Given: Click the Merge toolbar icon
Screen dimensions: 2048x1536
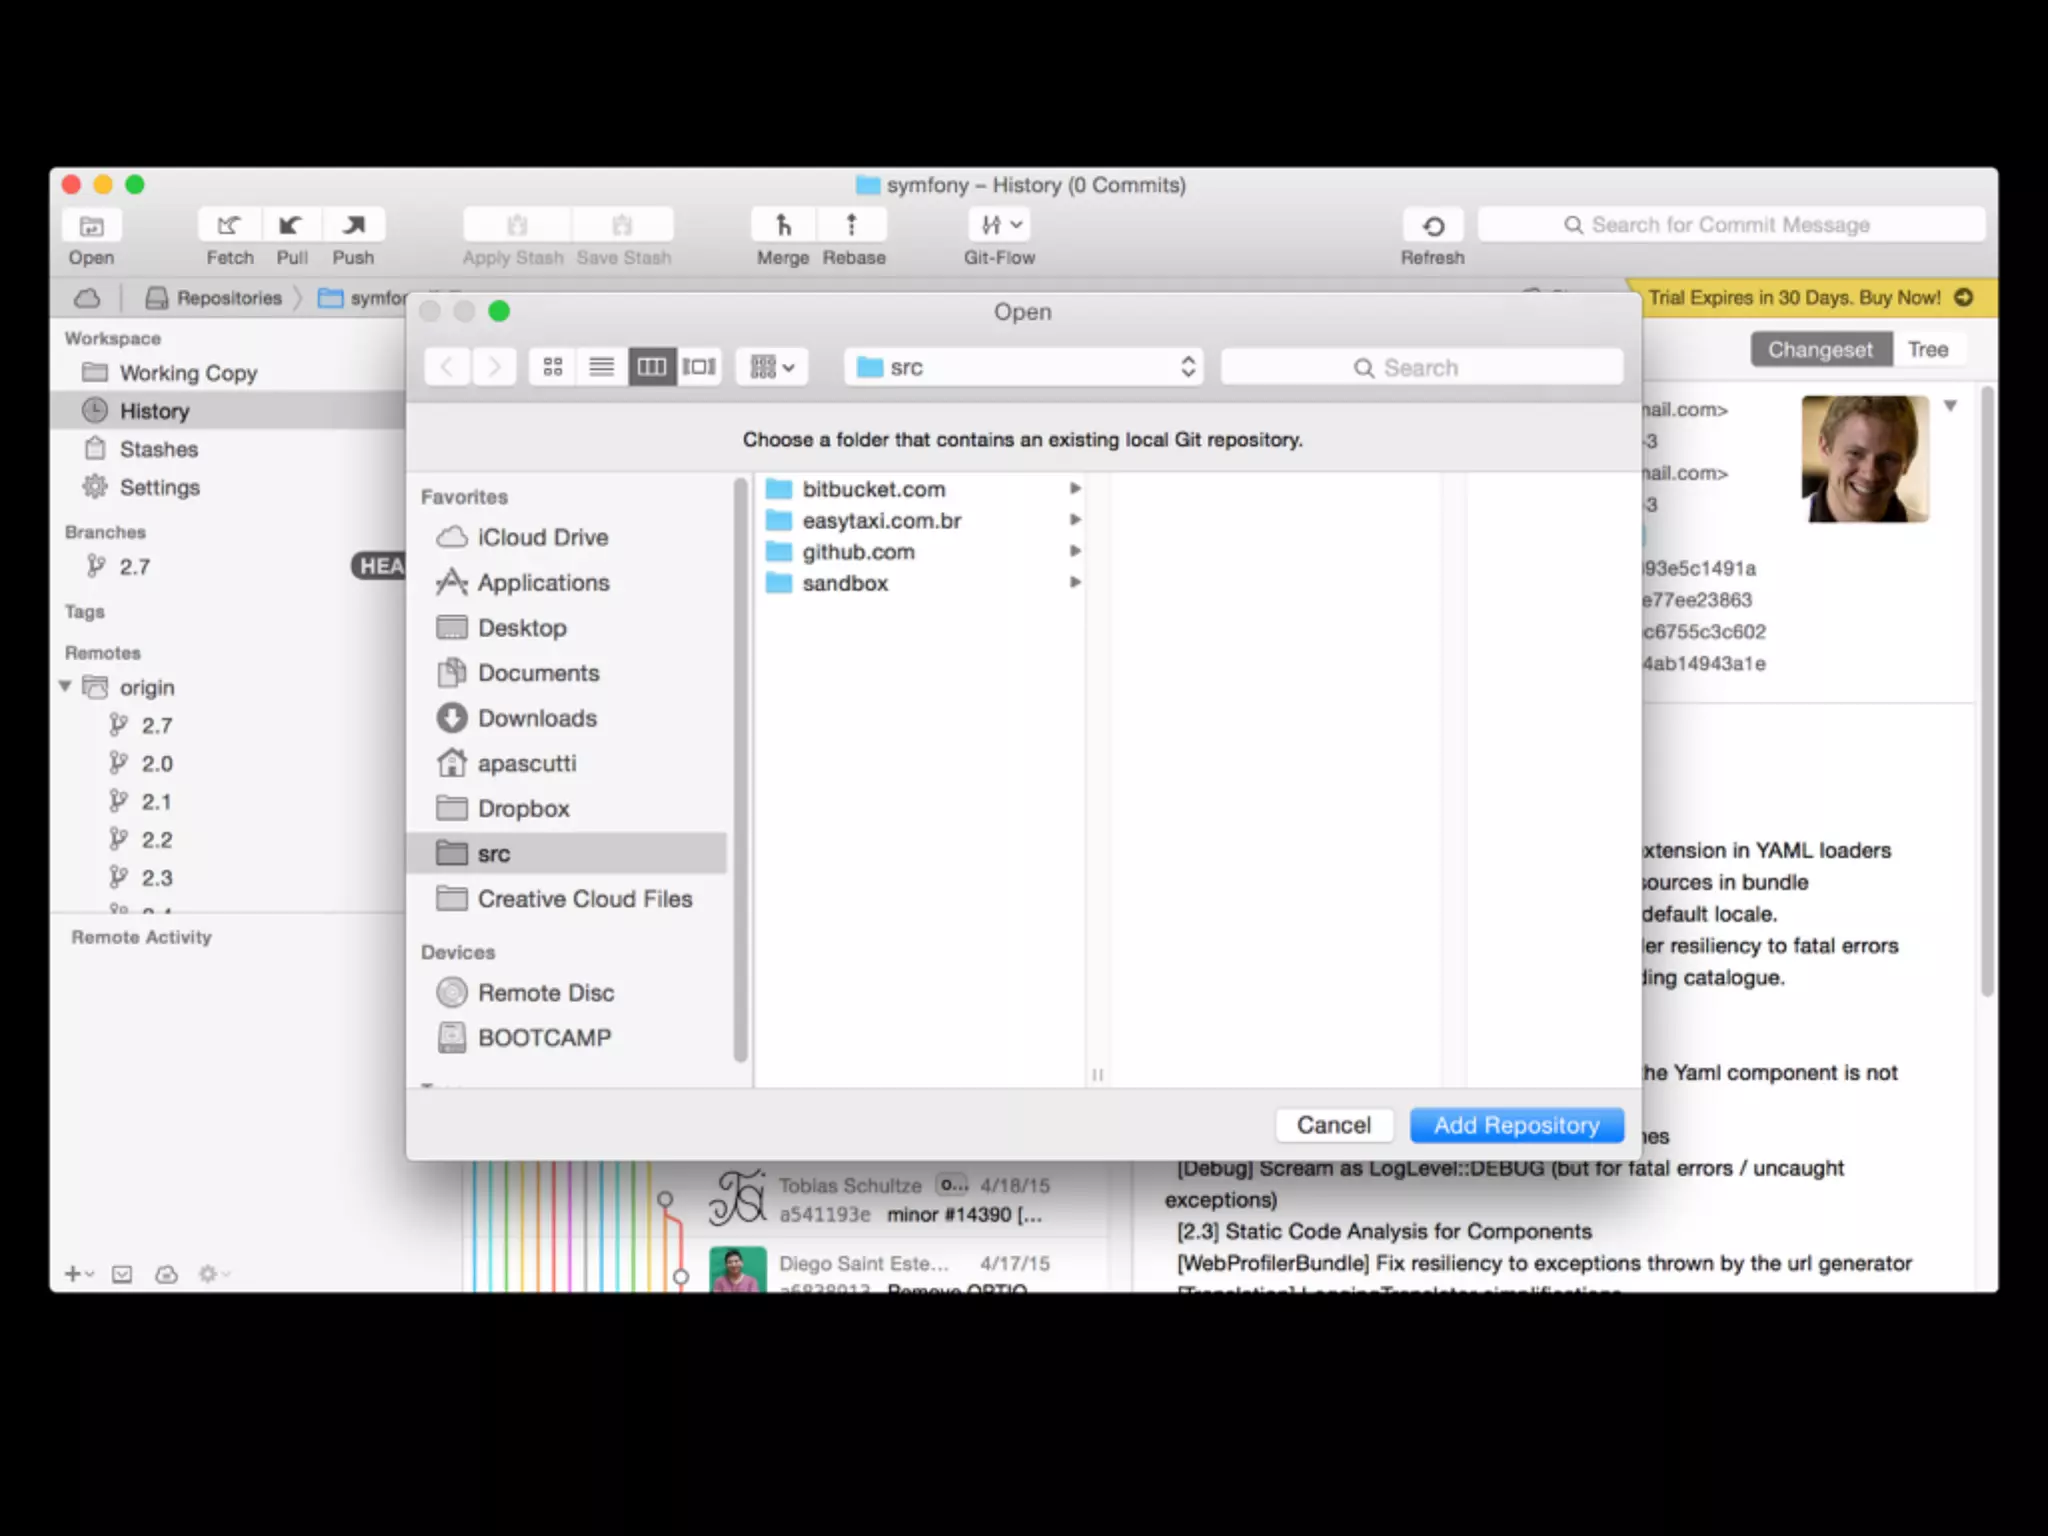Looking at the screenshot, I should (783, 225).
